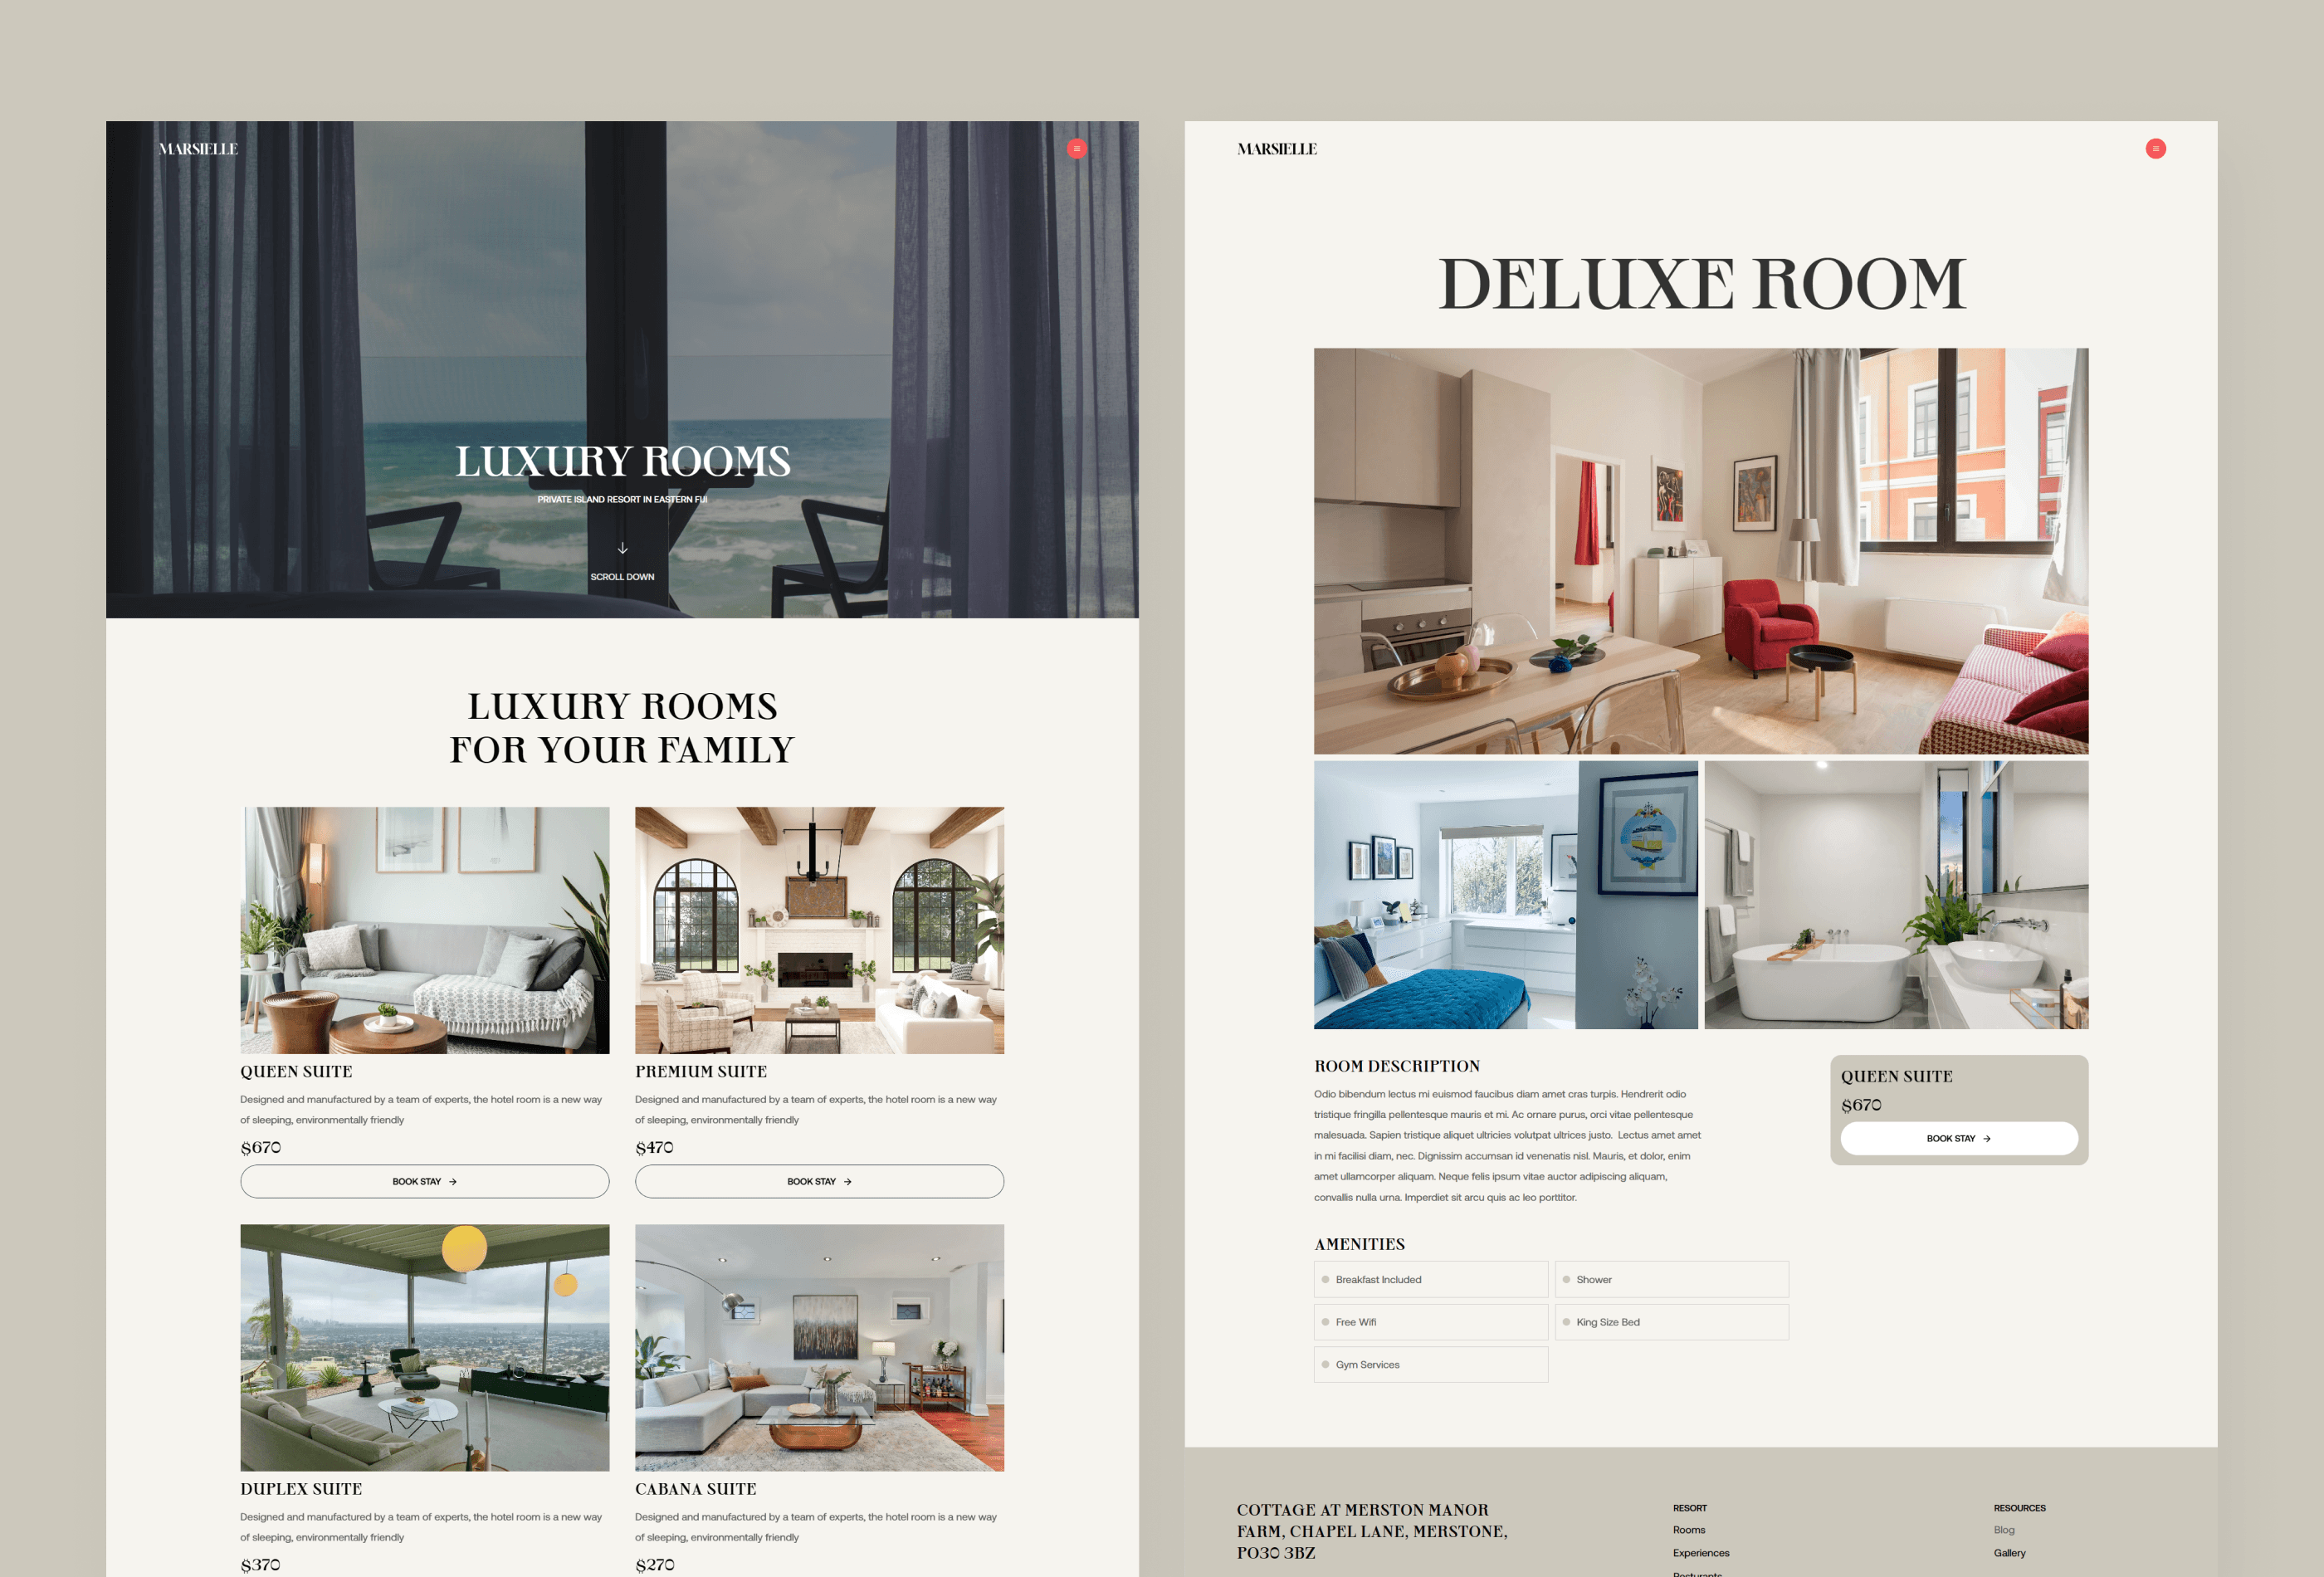The width and height of the screenshot is (2324, 1577).
Task: Click the Free Wifi amenity icon
Action: (x=1326, y=1322)
